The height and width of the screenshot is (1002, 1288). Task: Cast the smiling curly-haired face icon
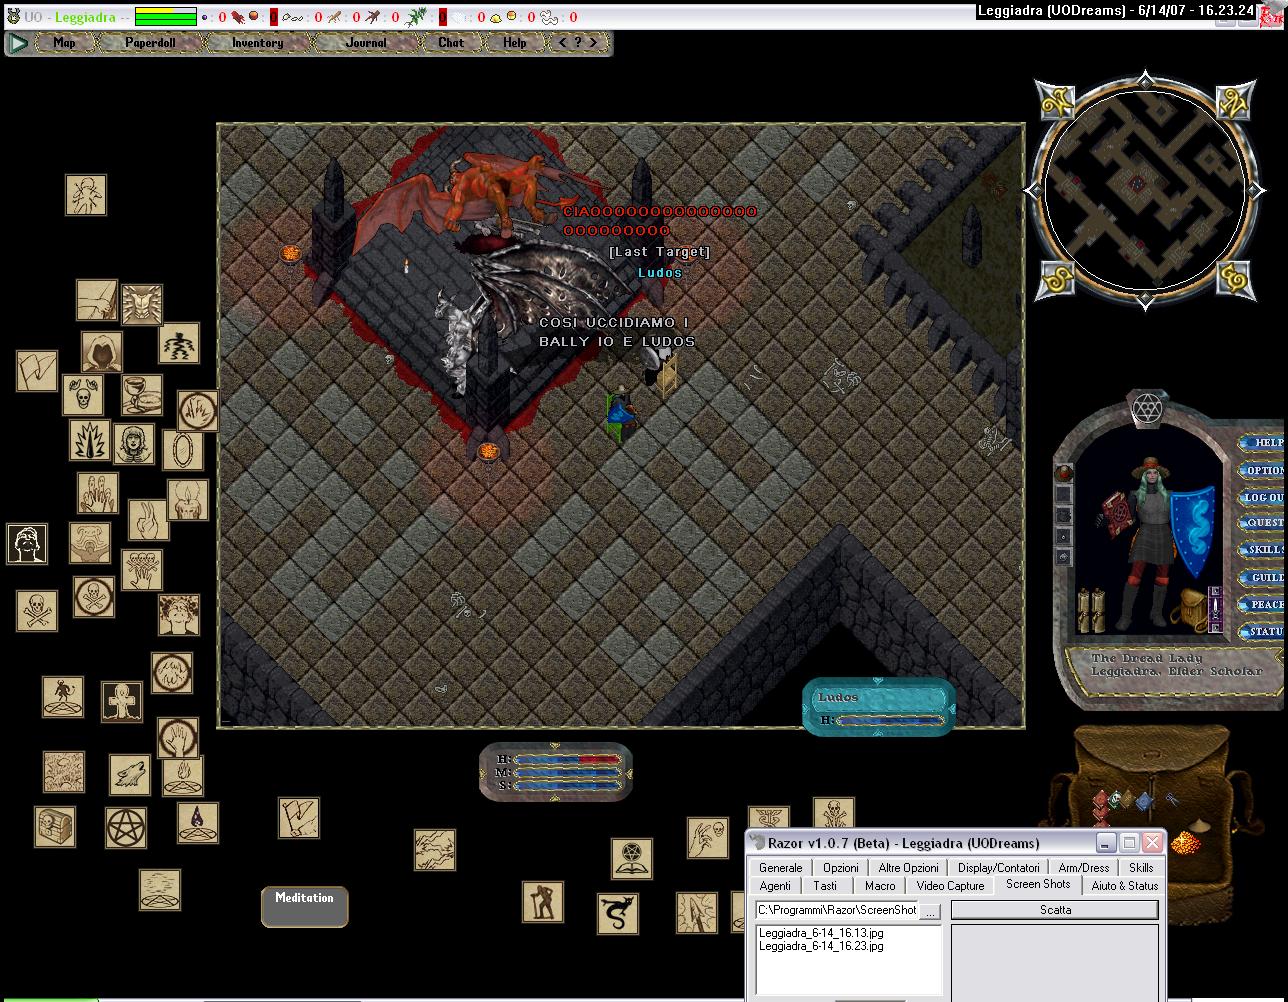pos(179,615)
